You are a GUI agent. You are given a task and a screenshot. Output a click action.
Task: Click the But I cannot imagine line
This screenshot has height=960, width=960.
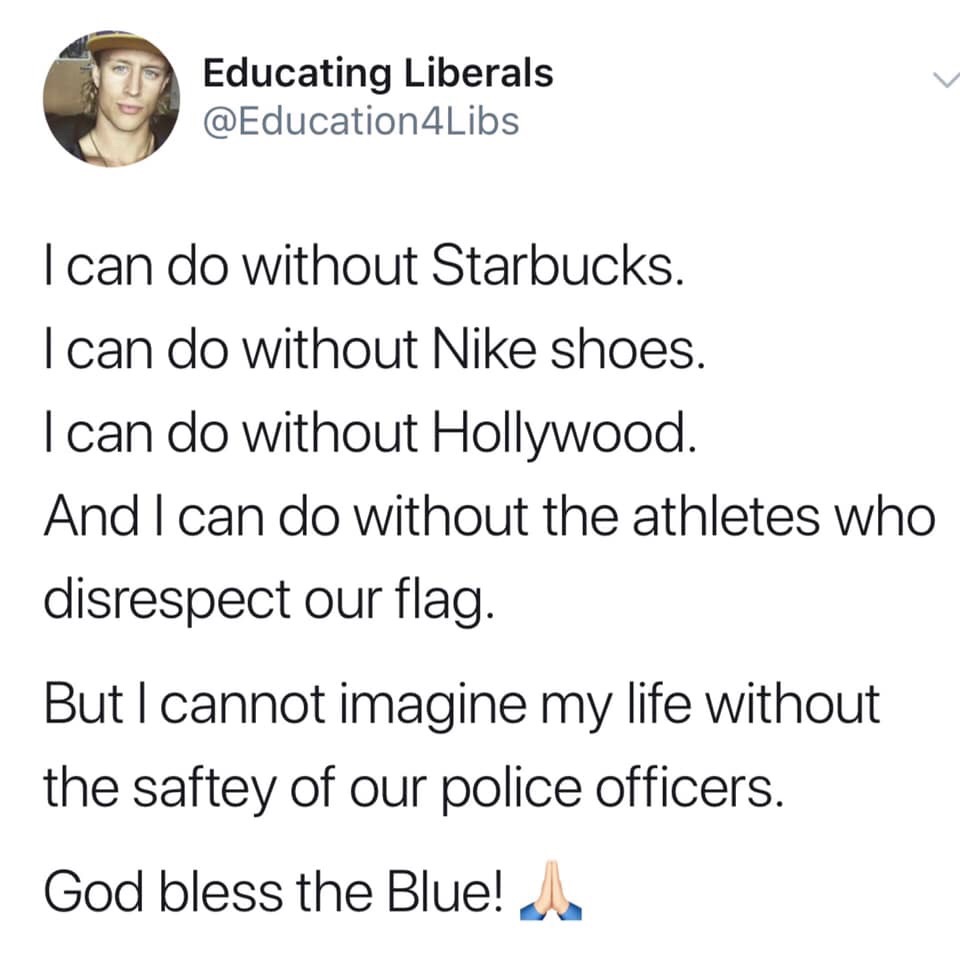462,706
